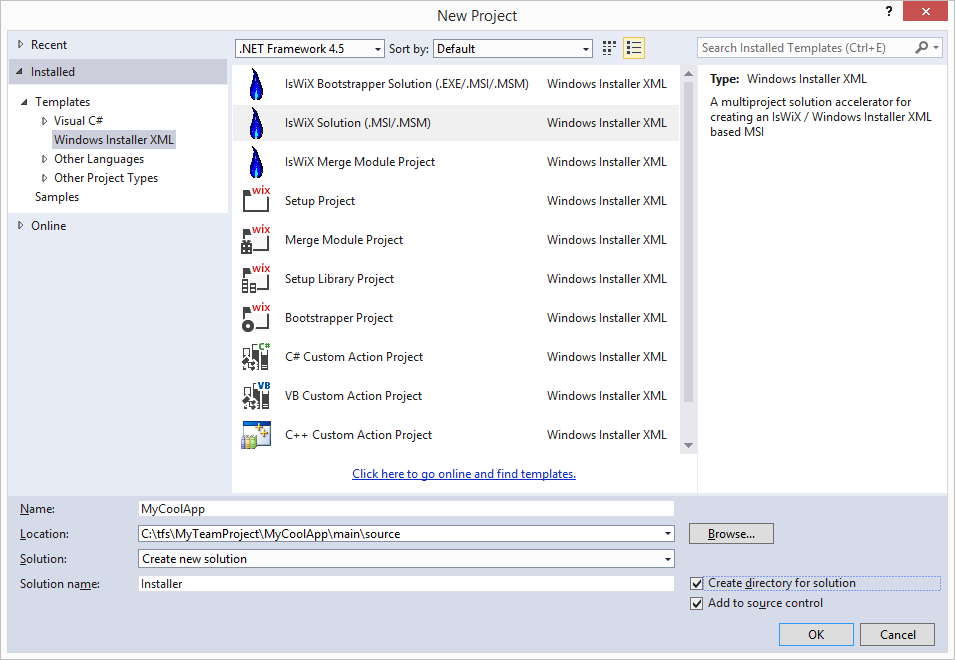Screen dimensions: 955x660
Task: Select 'C# Custom Action Project' template name
Action: [354, 357]
